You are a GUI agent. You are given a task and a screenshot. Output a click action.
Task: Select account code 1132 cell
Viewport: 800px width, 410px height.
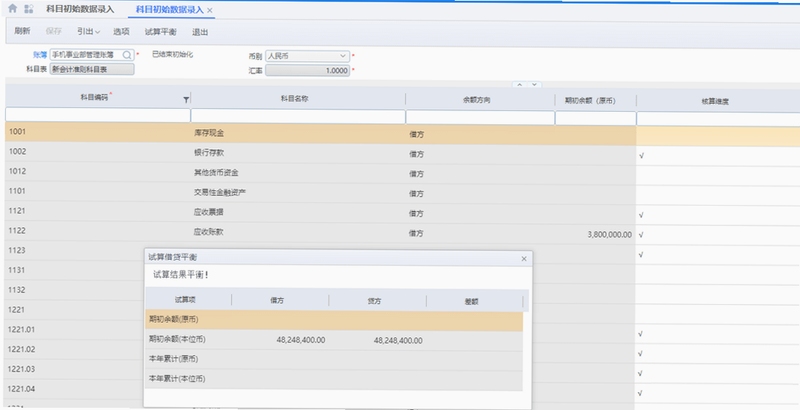click(74, 290)
